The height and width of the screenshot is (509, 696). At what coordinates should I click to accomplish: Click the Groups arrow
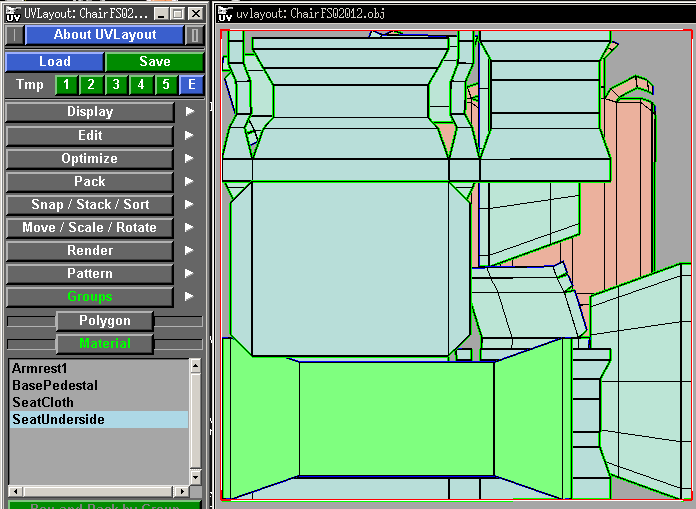(x=190, y=296)
